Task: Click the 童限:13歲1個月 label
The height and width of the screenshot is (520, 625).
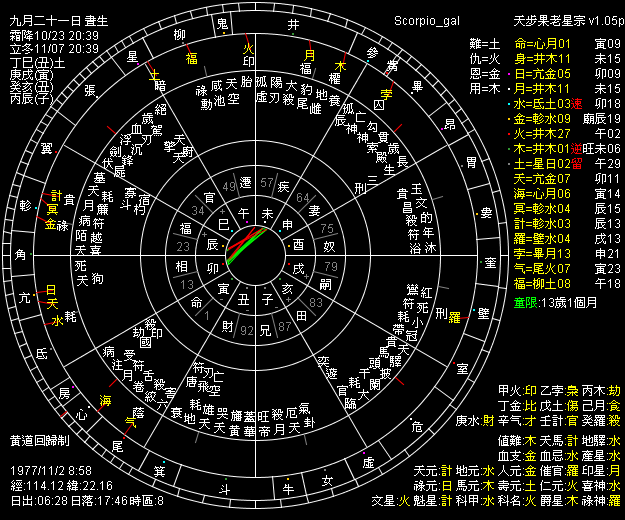Action: coord(554,303)
